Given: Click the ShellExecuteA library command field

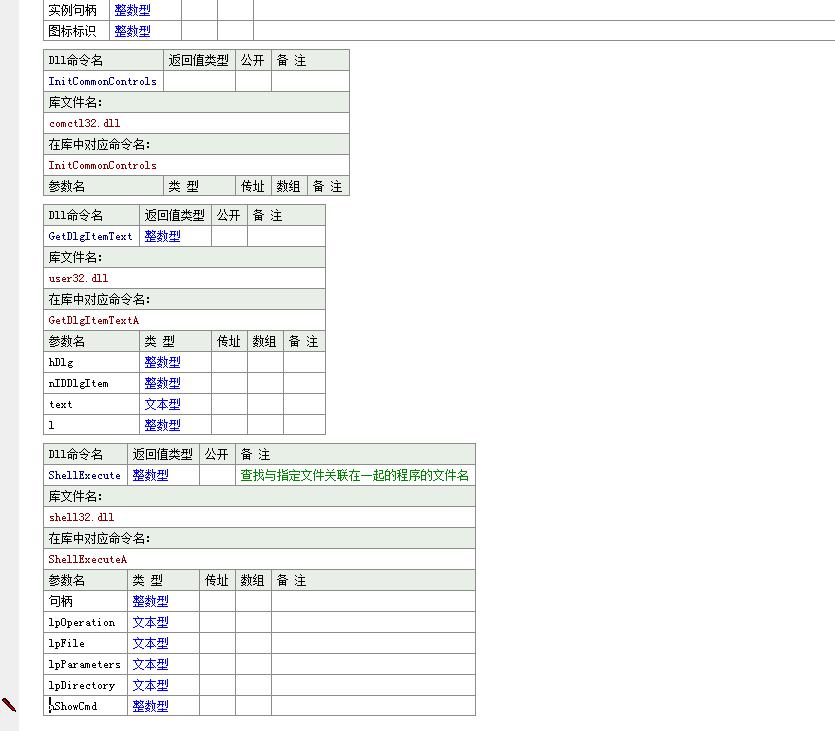Looking at the screenshot, I should (88, 559).
